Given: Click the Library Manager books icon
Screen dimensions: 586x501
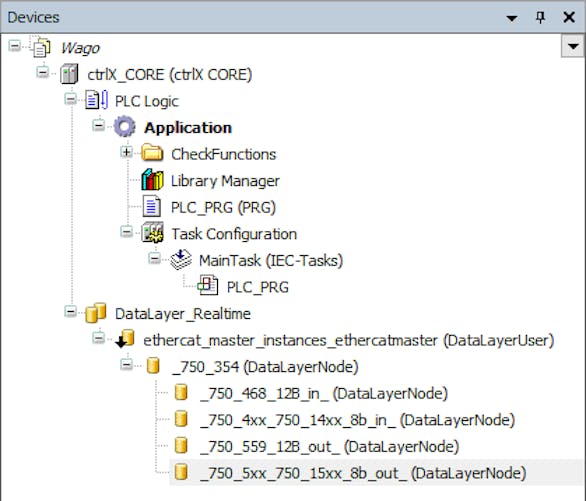Looking at the screenshot, I should click(152, 180).
